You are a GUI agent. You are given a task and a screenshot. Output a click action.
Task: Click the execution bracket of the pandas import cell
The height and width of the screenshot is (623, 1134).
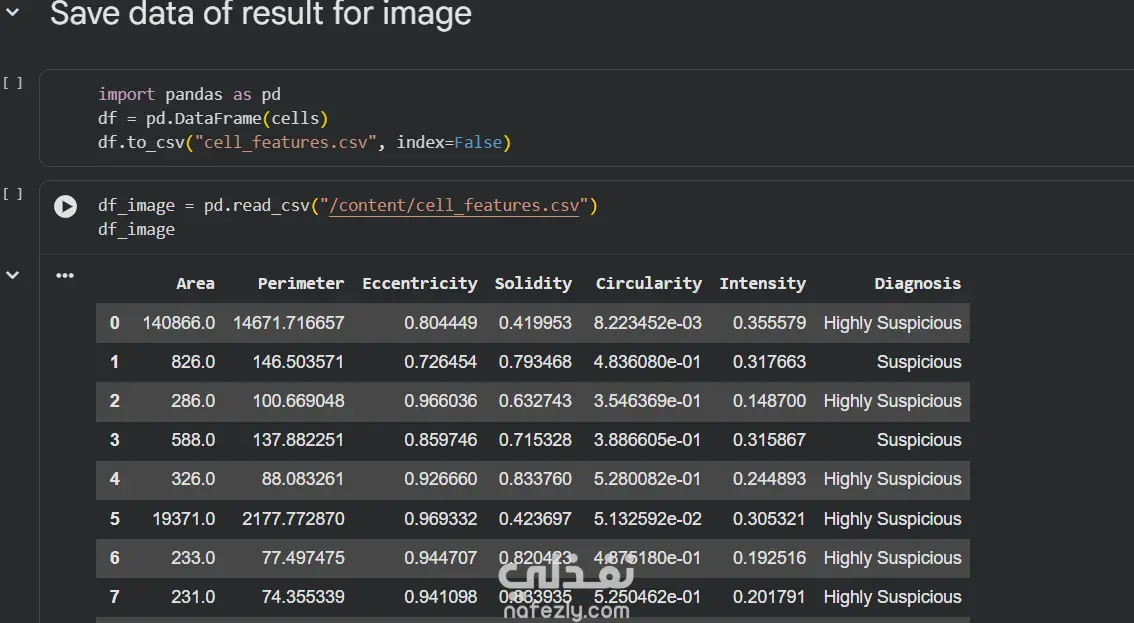[13, 83]
